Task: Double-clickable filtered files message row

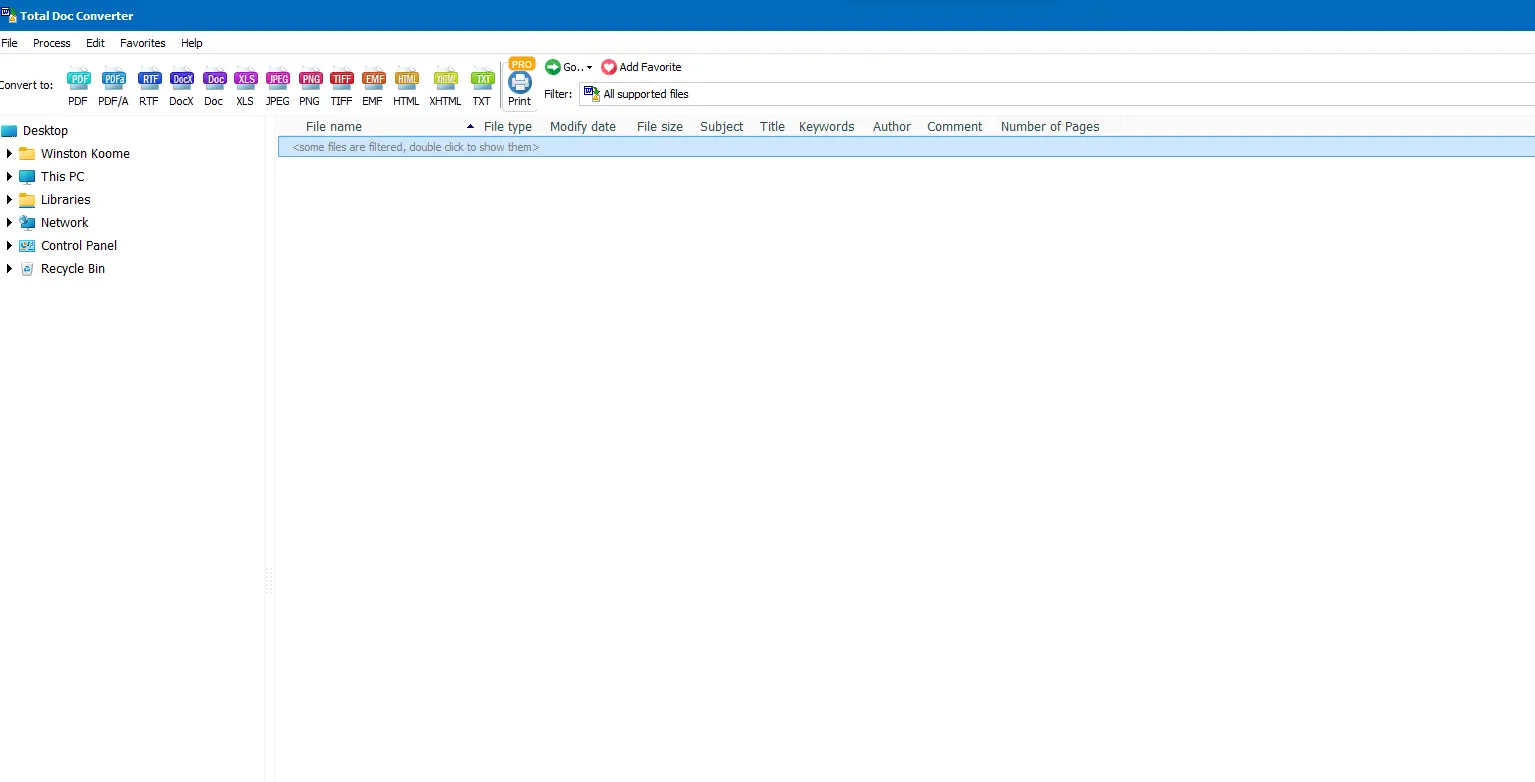Action: [x=414, y=147]
